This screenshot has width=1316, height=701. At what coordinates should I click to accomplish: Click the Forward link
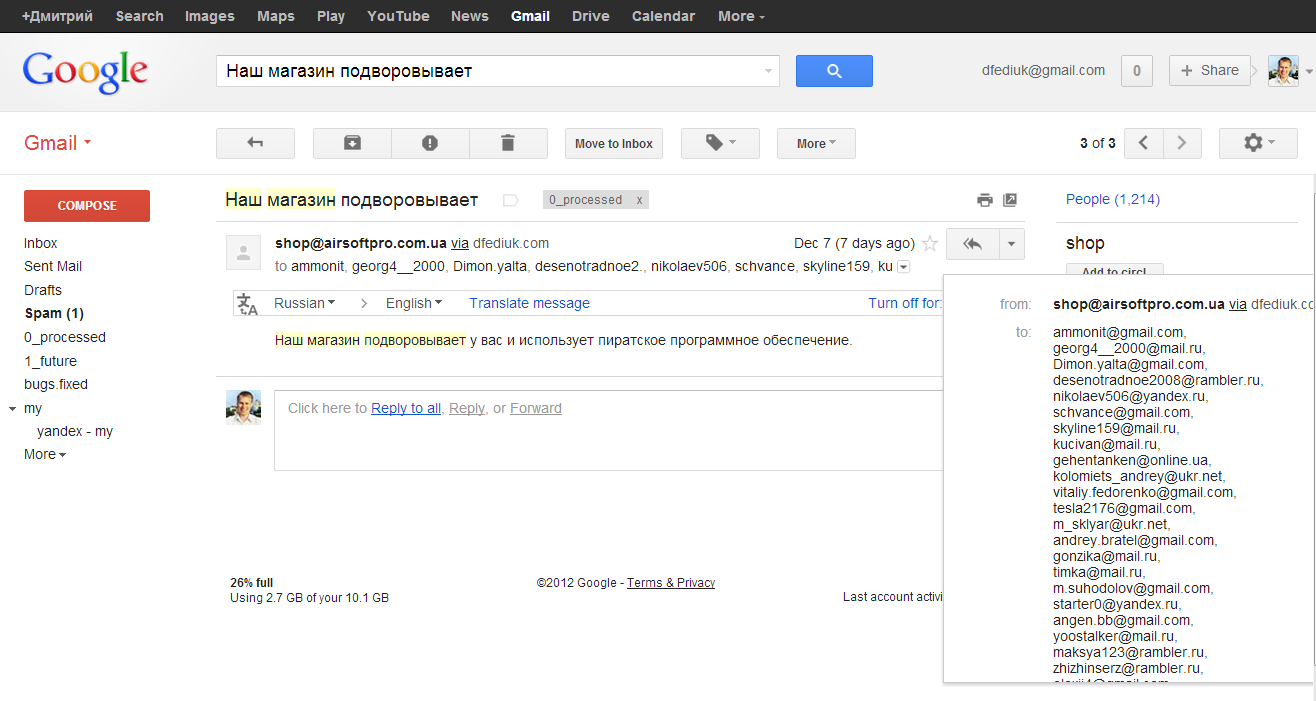pos(536,408)
